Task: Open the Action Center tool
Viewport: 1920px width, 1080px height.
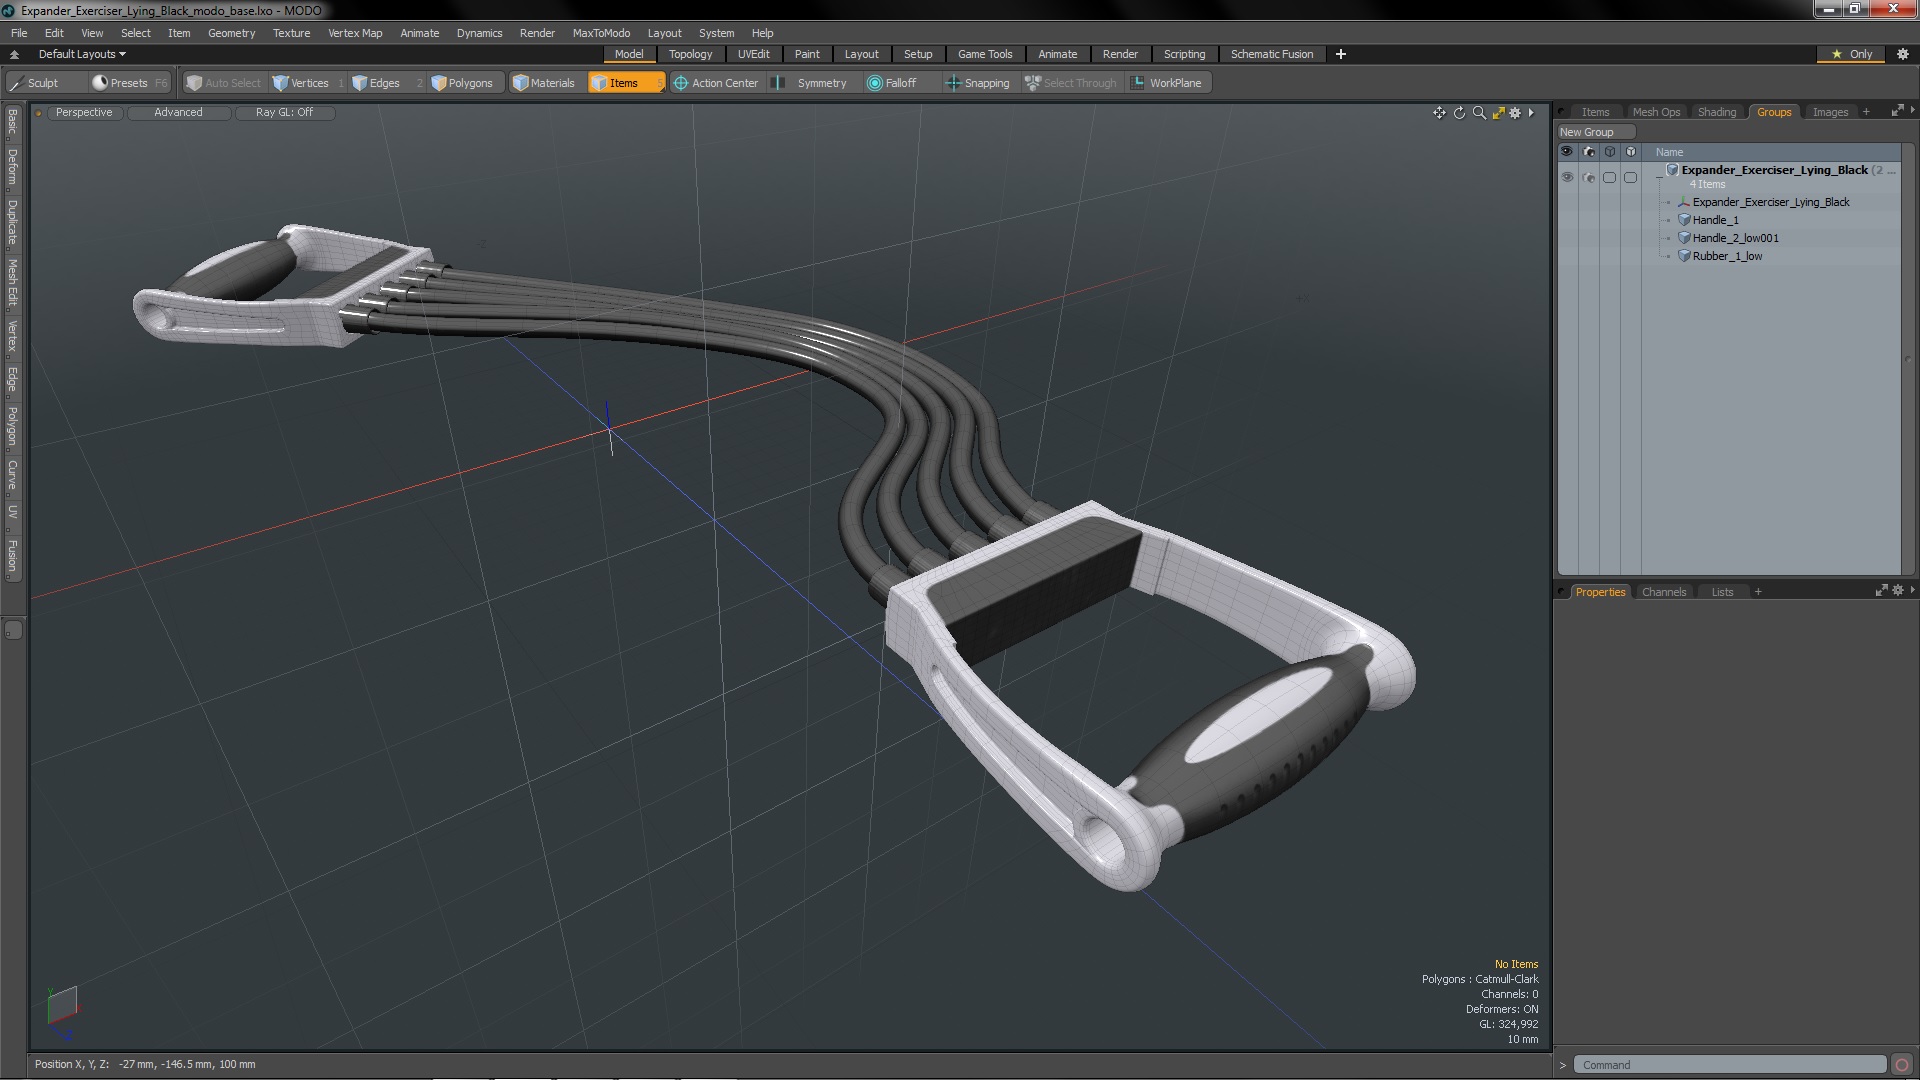Action: point(716,83)
